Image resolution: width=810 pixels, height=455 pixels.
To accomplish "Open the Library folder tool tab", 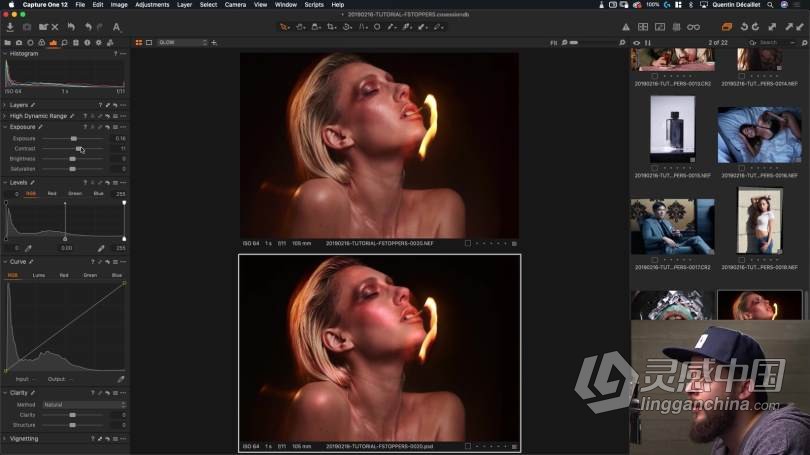I will coord(8,43).
